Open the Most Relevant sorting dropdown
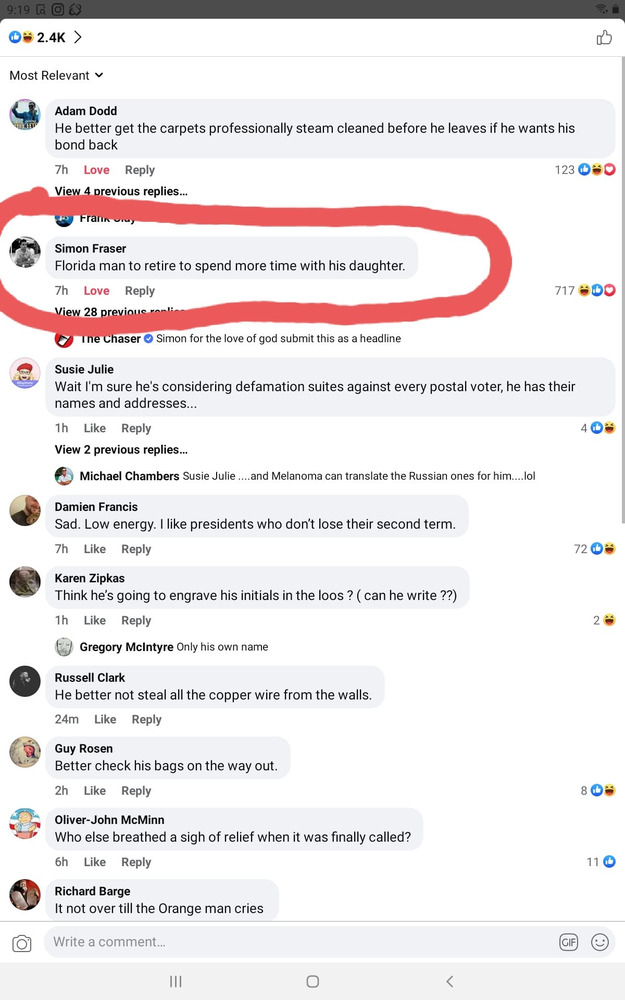Screen dimensions: 625x1000 (56, 75)
